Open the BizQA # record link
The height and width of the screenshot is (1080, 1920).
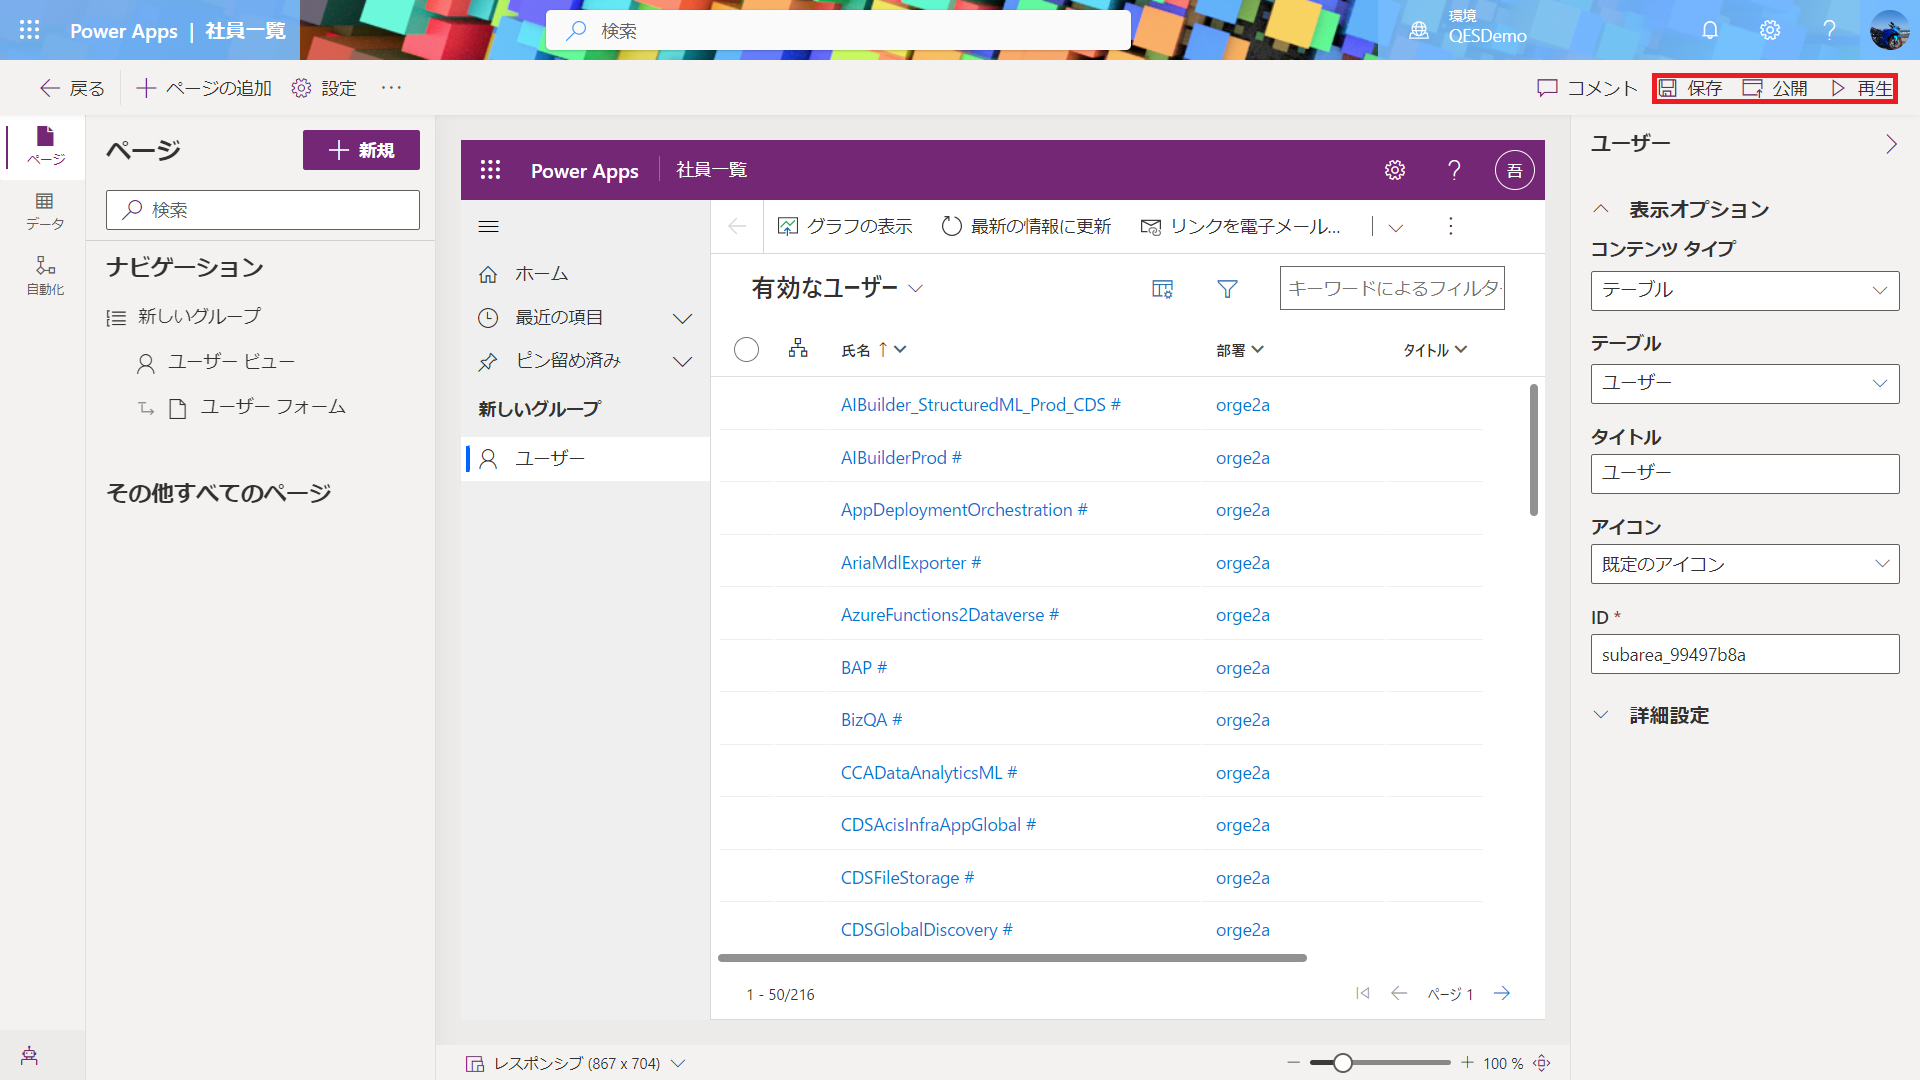(871, 720)
